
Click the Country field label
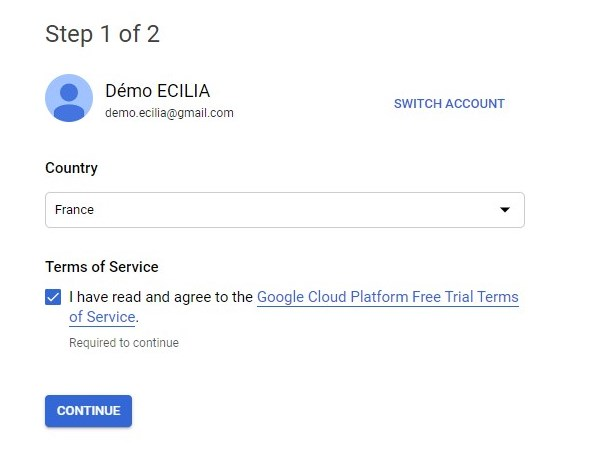click(x=71, y=168)
